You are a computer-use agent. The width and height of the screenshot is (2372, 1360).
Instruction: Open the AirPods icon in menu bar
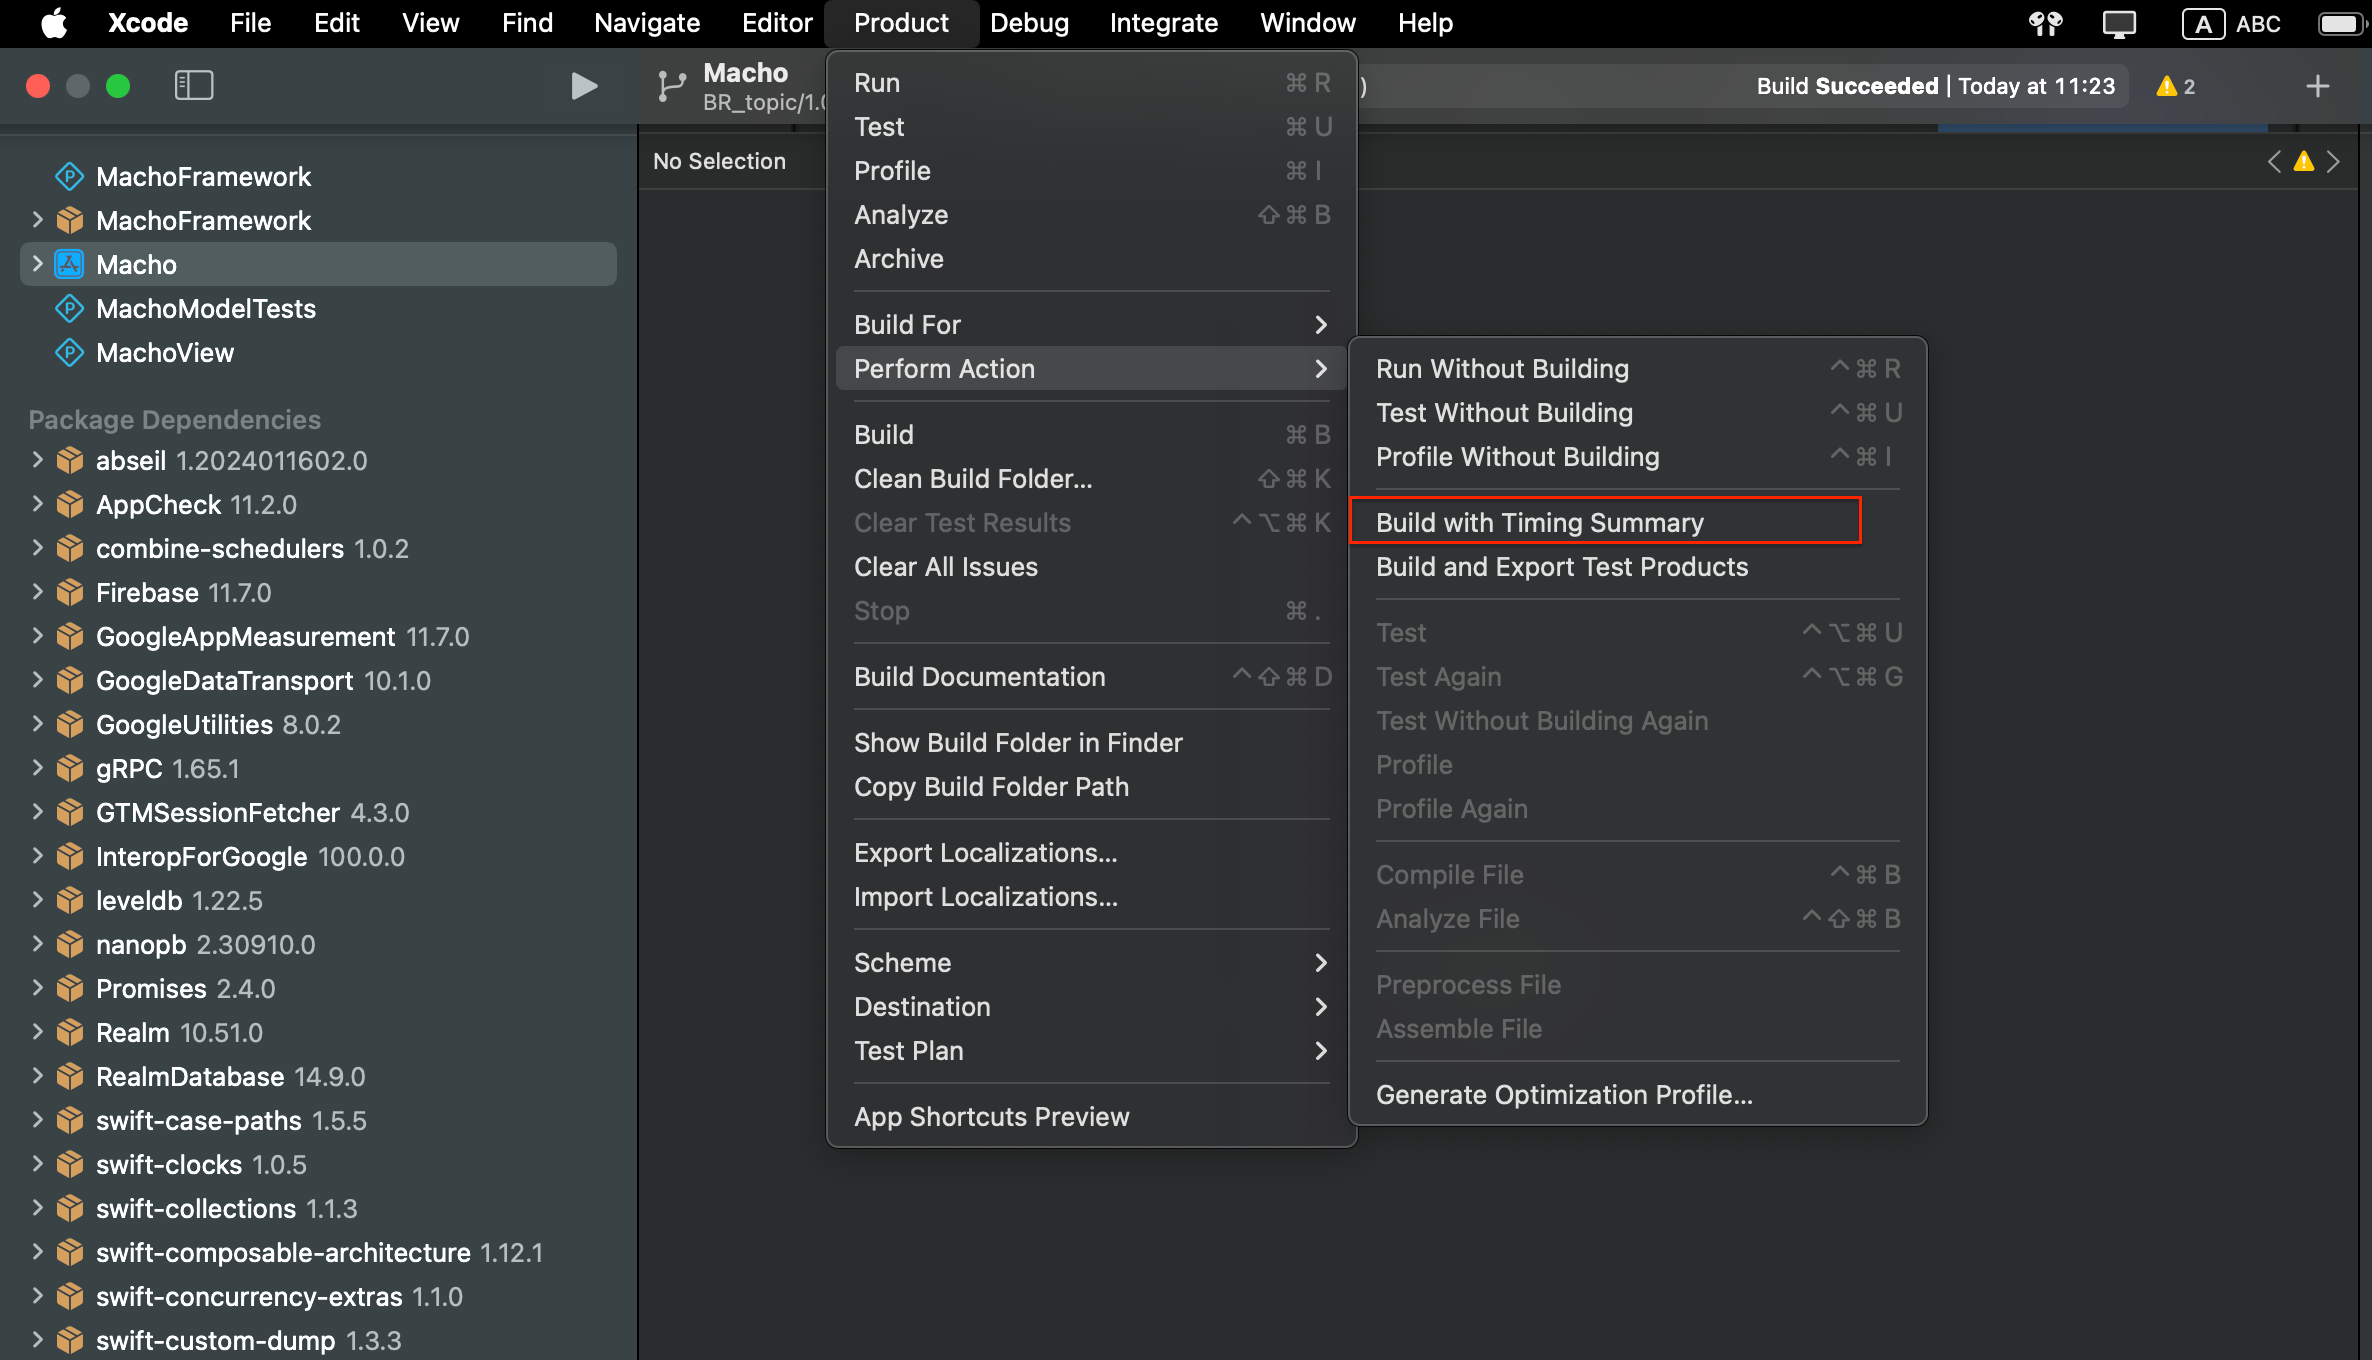coord(2045,23)
